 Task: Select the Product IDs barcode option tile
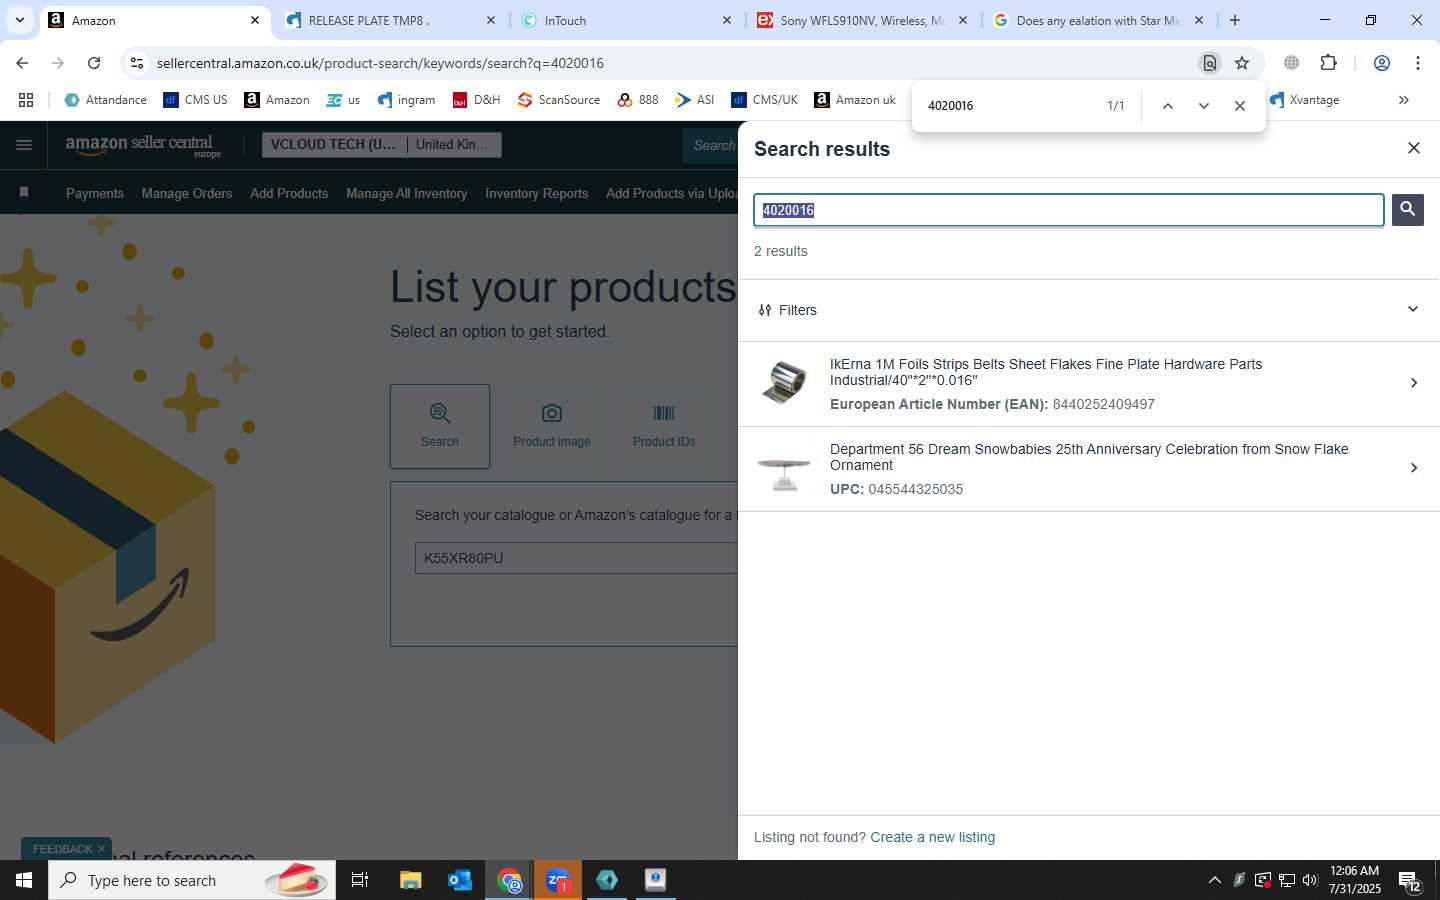664,426
